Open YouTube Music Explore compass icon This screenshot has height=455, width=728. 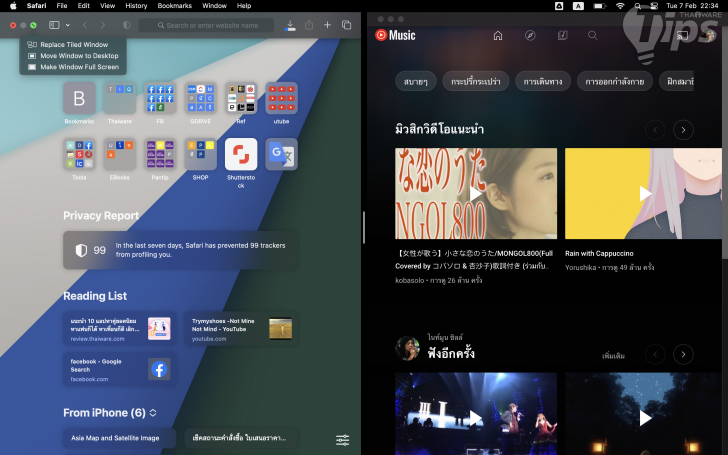tap(530, 35)
